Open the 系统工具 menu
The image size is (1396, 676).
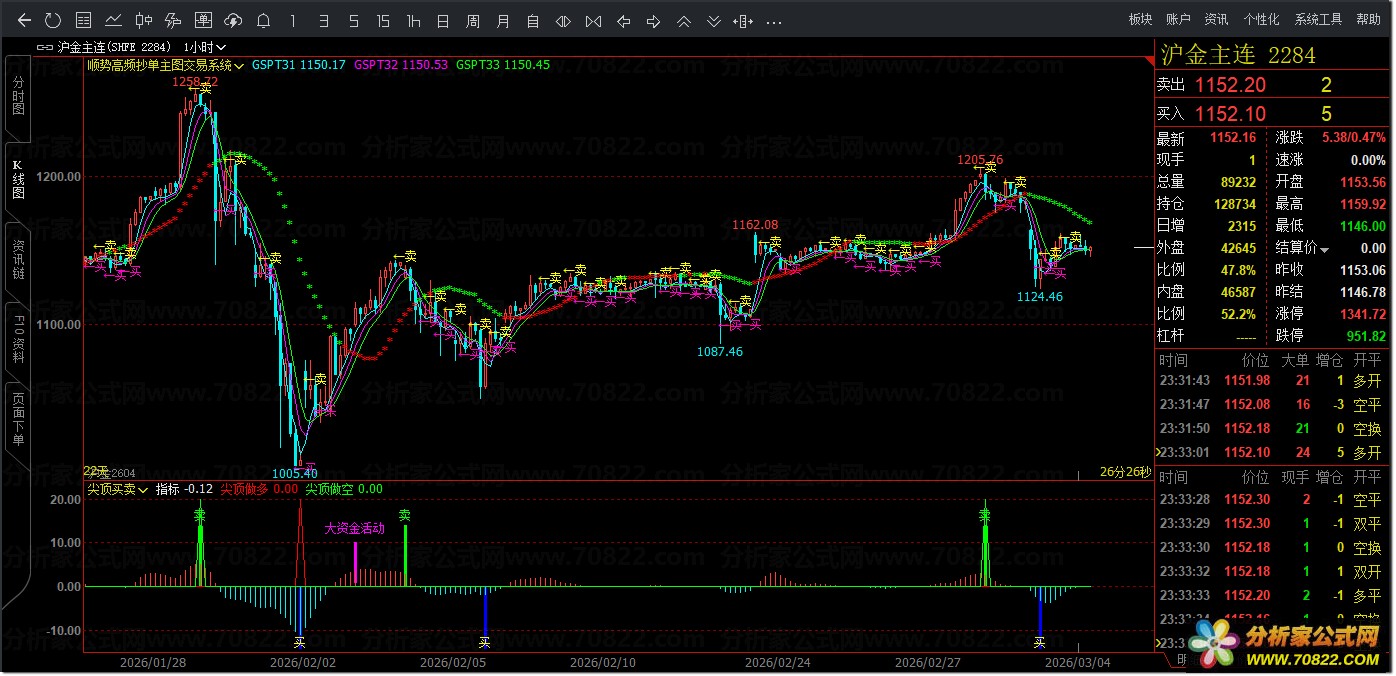coord(1318,20)
